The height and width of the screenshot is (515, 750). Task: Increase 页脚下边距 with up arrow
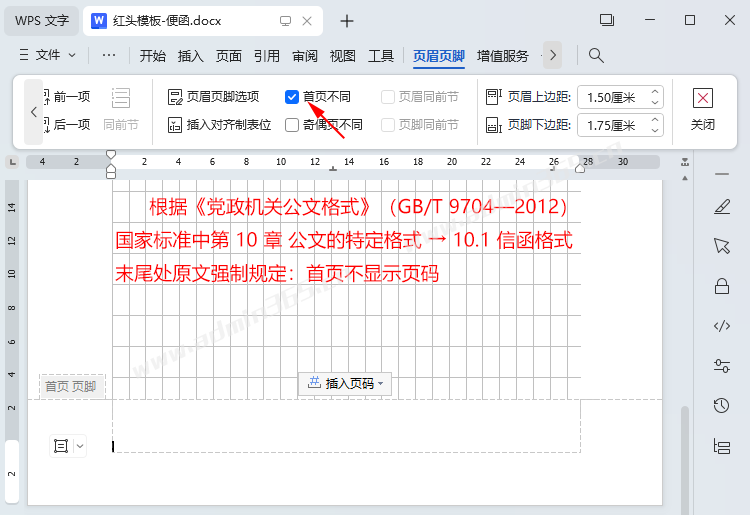coord(655,120)
